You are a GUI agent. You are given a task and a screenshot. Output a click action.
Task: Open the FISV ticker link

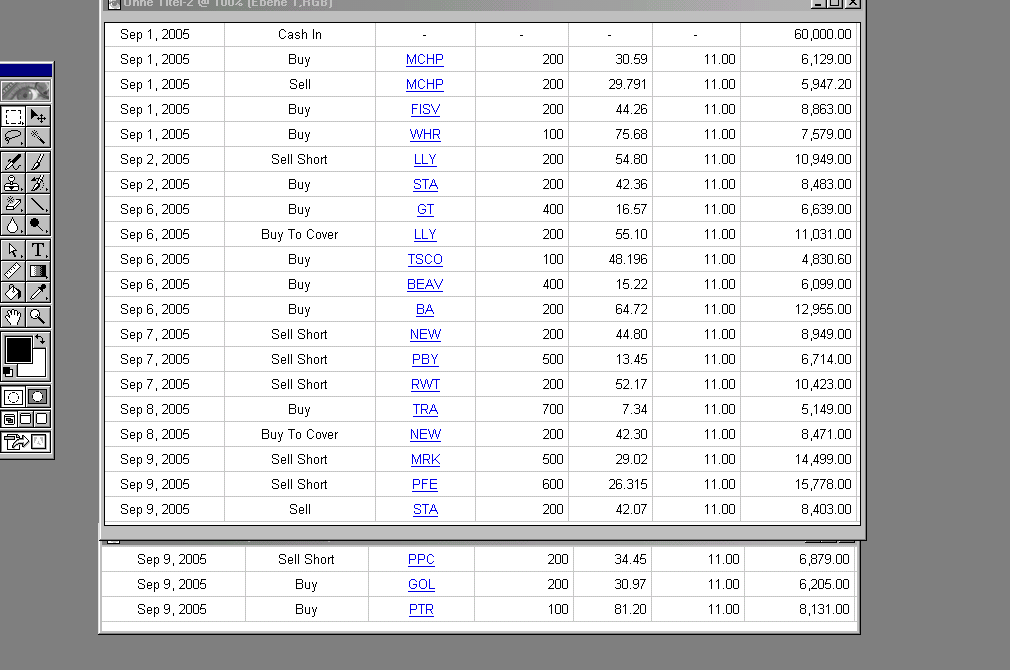tap(425, 110)
